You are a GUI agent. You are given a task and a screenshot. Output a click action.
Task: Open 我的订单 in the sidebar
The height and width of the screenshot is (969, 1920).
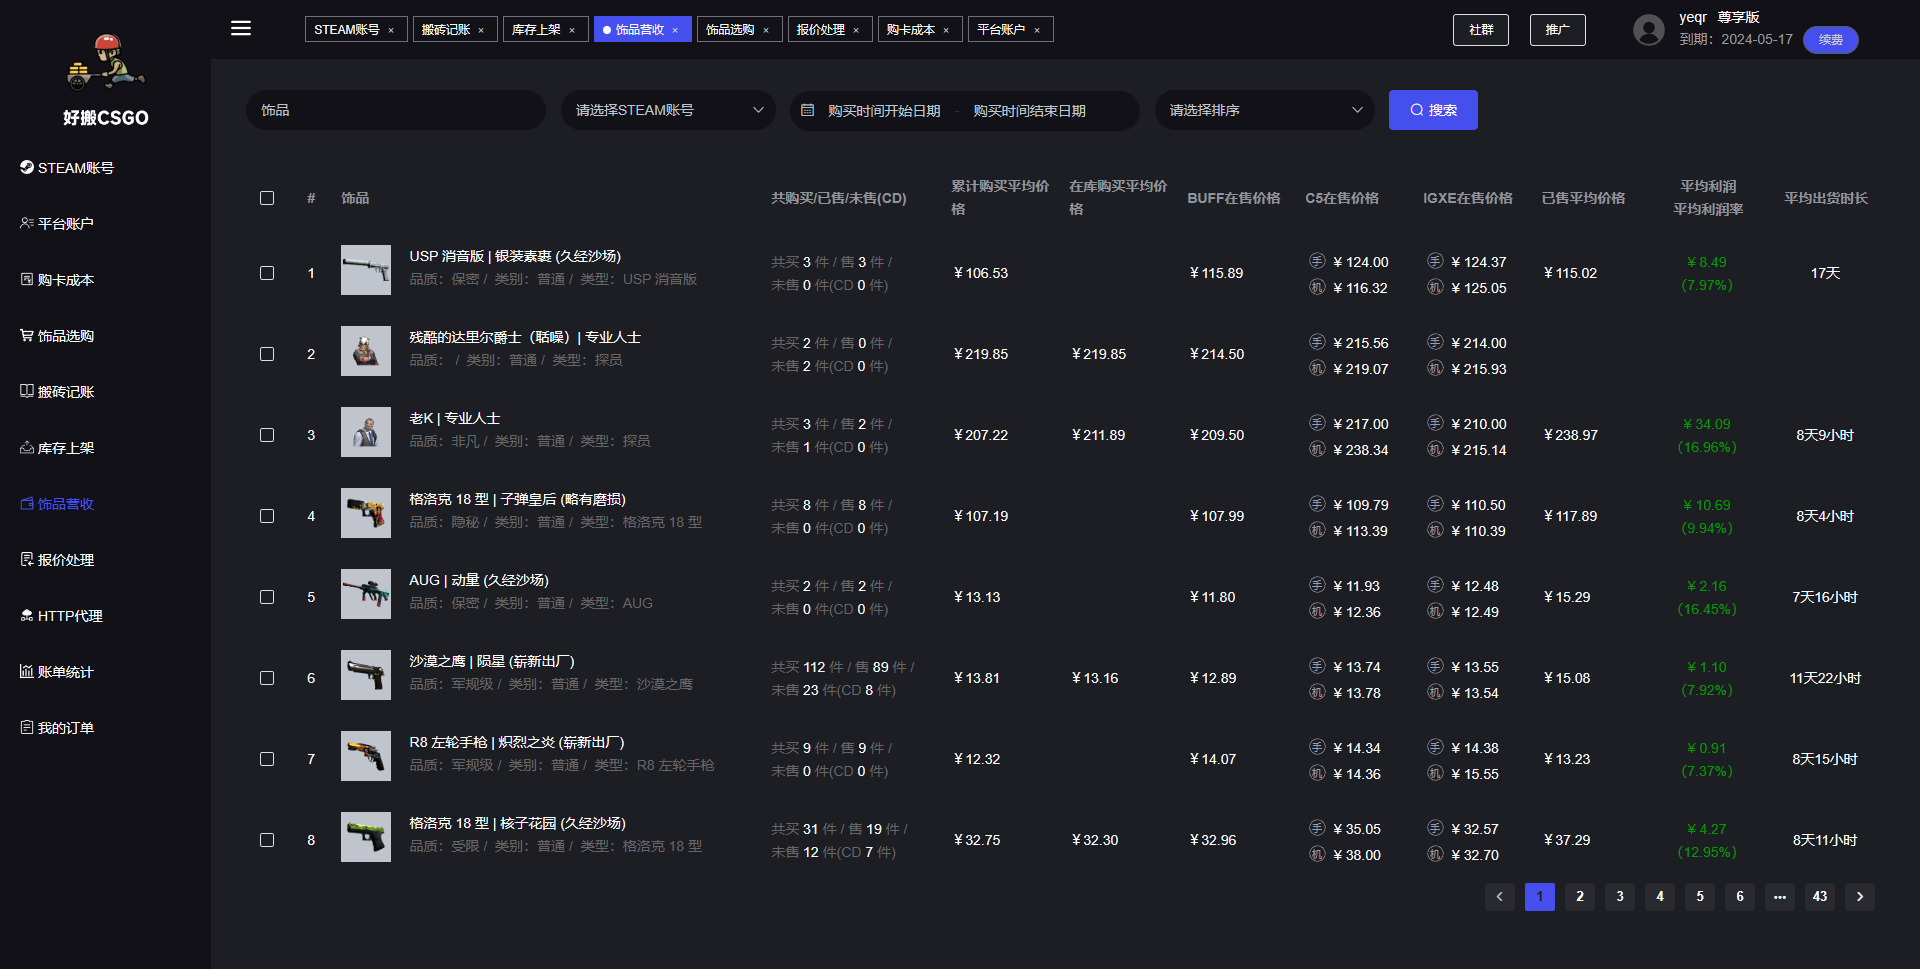[57, 728]
